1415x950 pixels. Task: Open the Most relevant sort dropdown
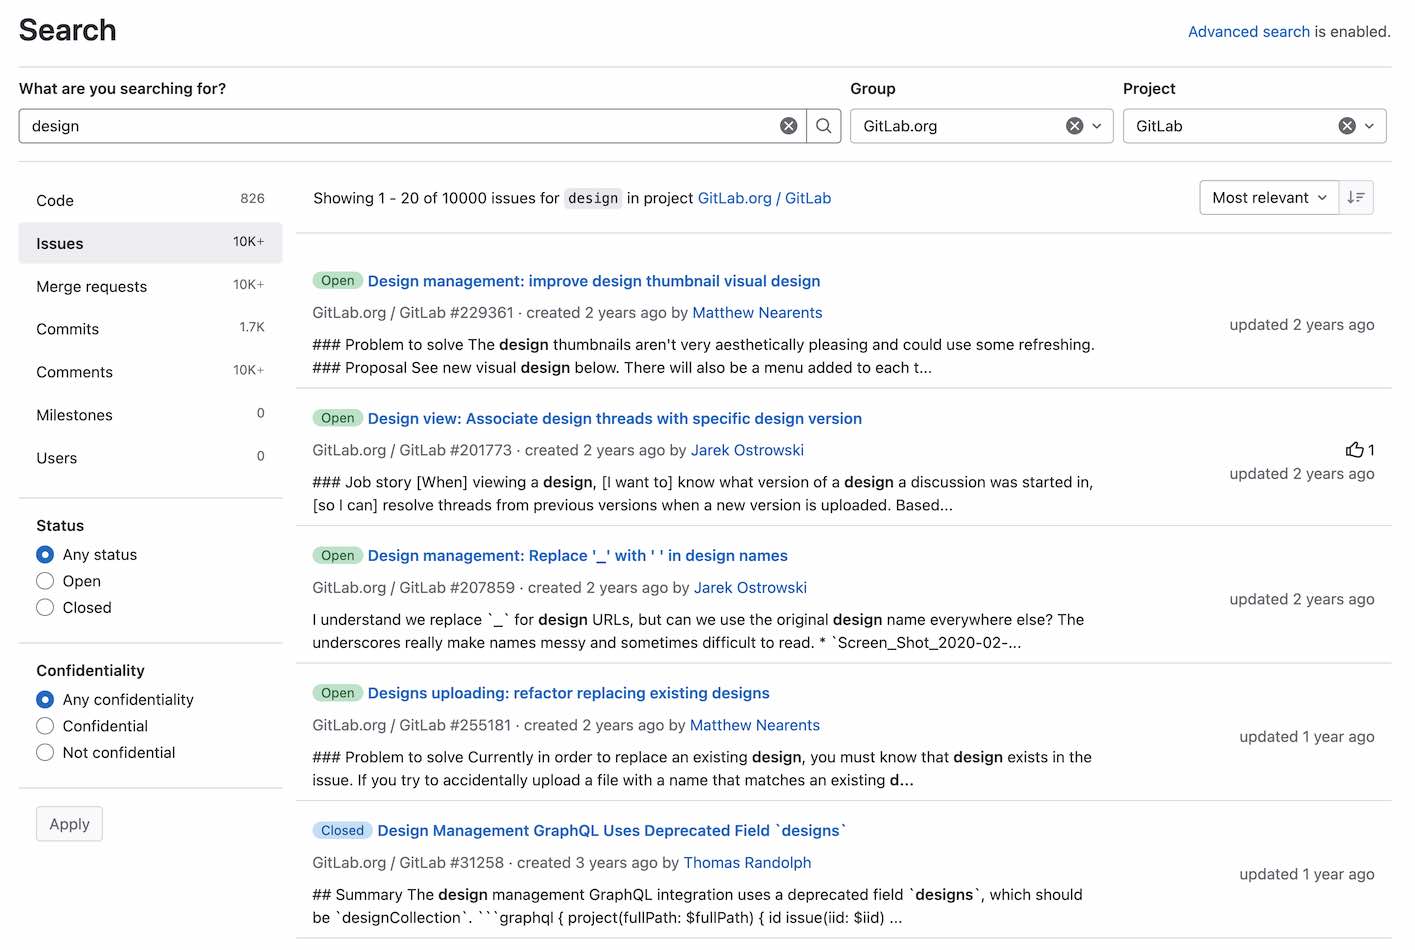click(1268, 197)
